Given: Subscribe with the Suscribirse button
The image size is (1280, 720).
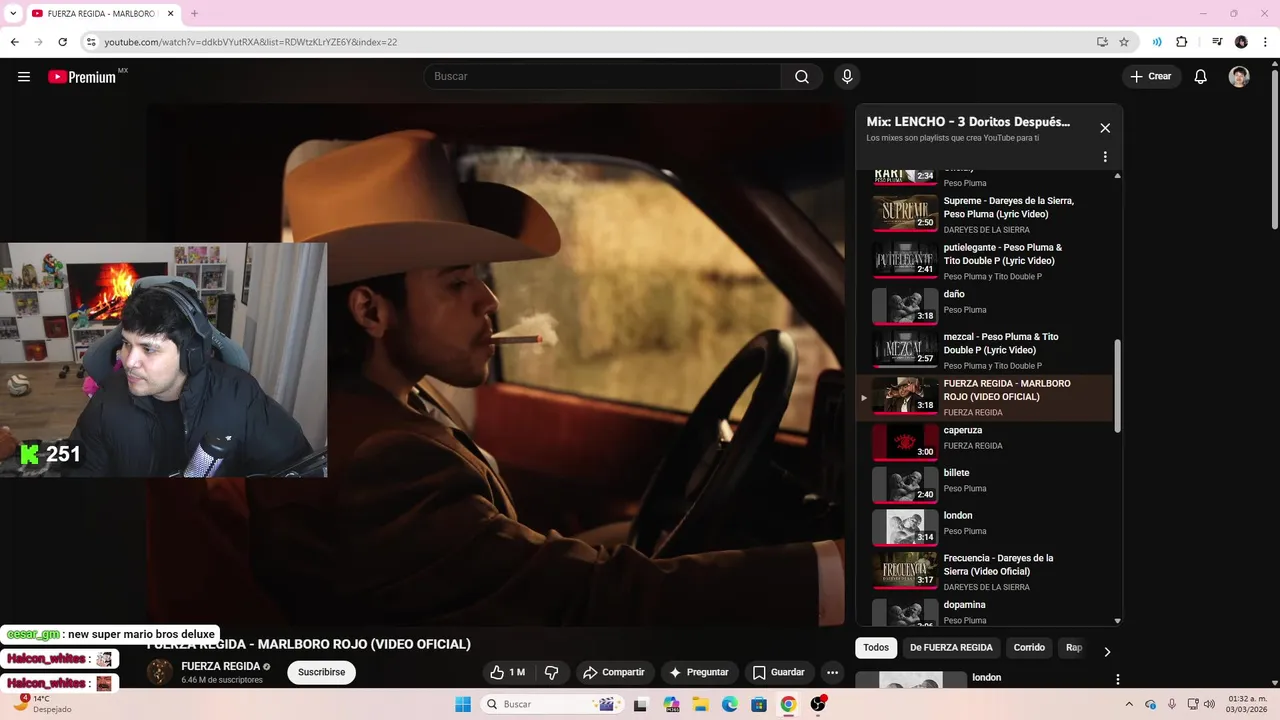Looking at the screenshot, I should coord(321,672).
